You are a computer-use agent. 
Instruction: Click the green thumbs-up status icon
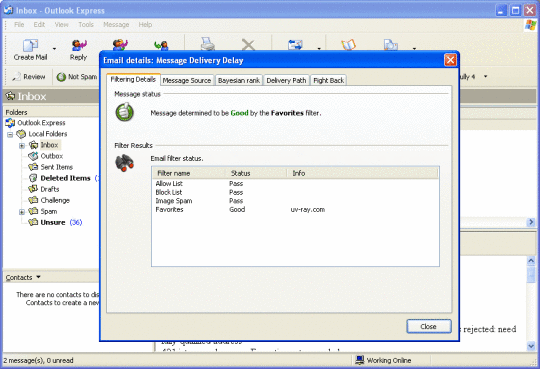click(124, 112)
